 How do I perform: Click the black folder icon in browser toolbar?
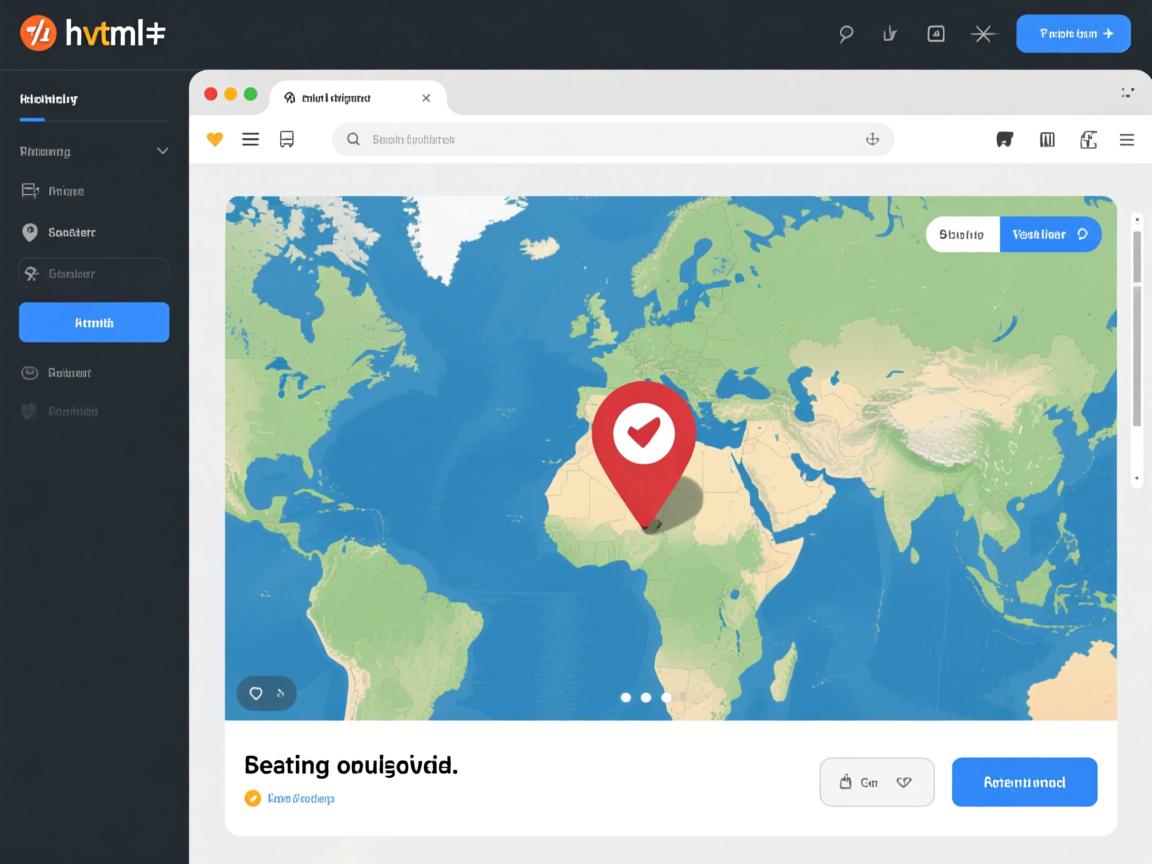pyautogui.click(x=1005, y=140)
